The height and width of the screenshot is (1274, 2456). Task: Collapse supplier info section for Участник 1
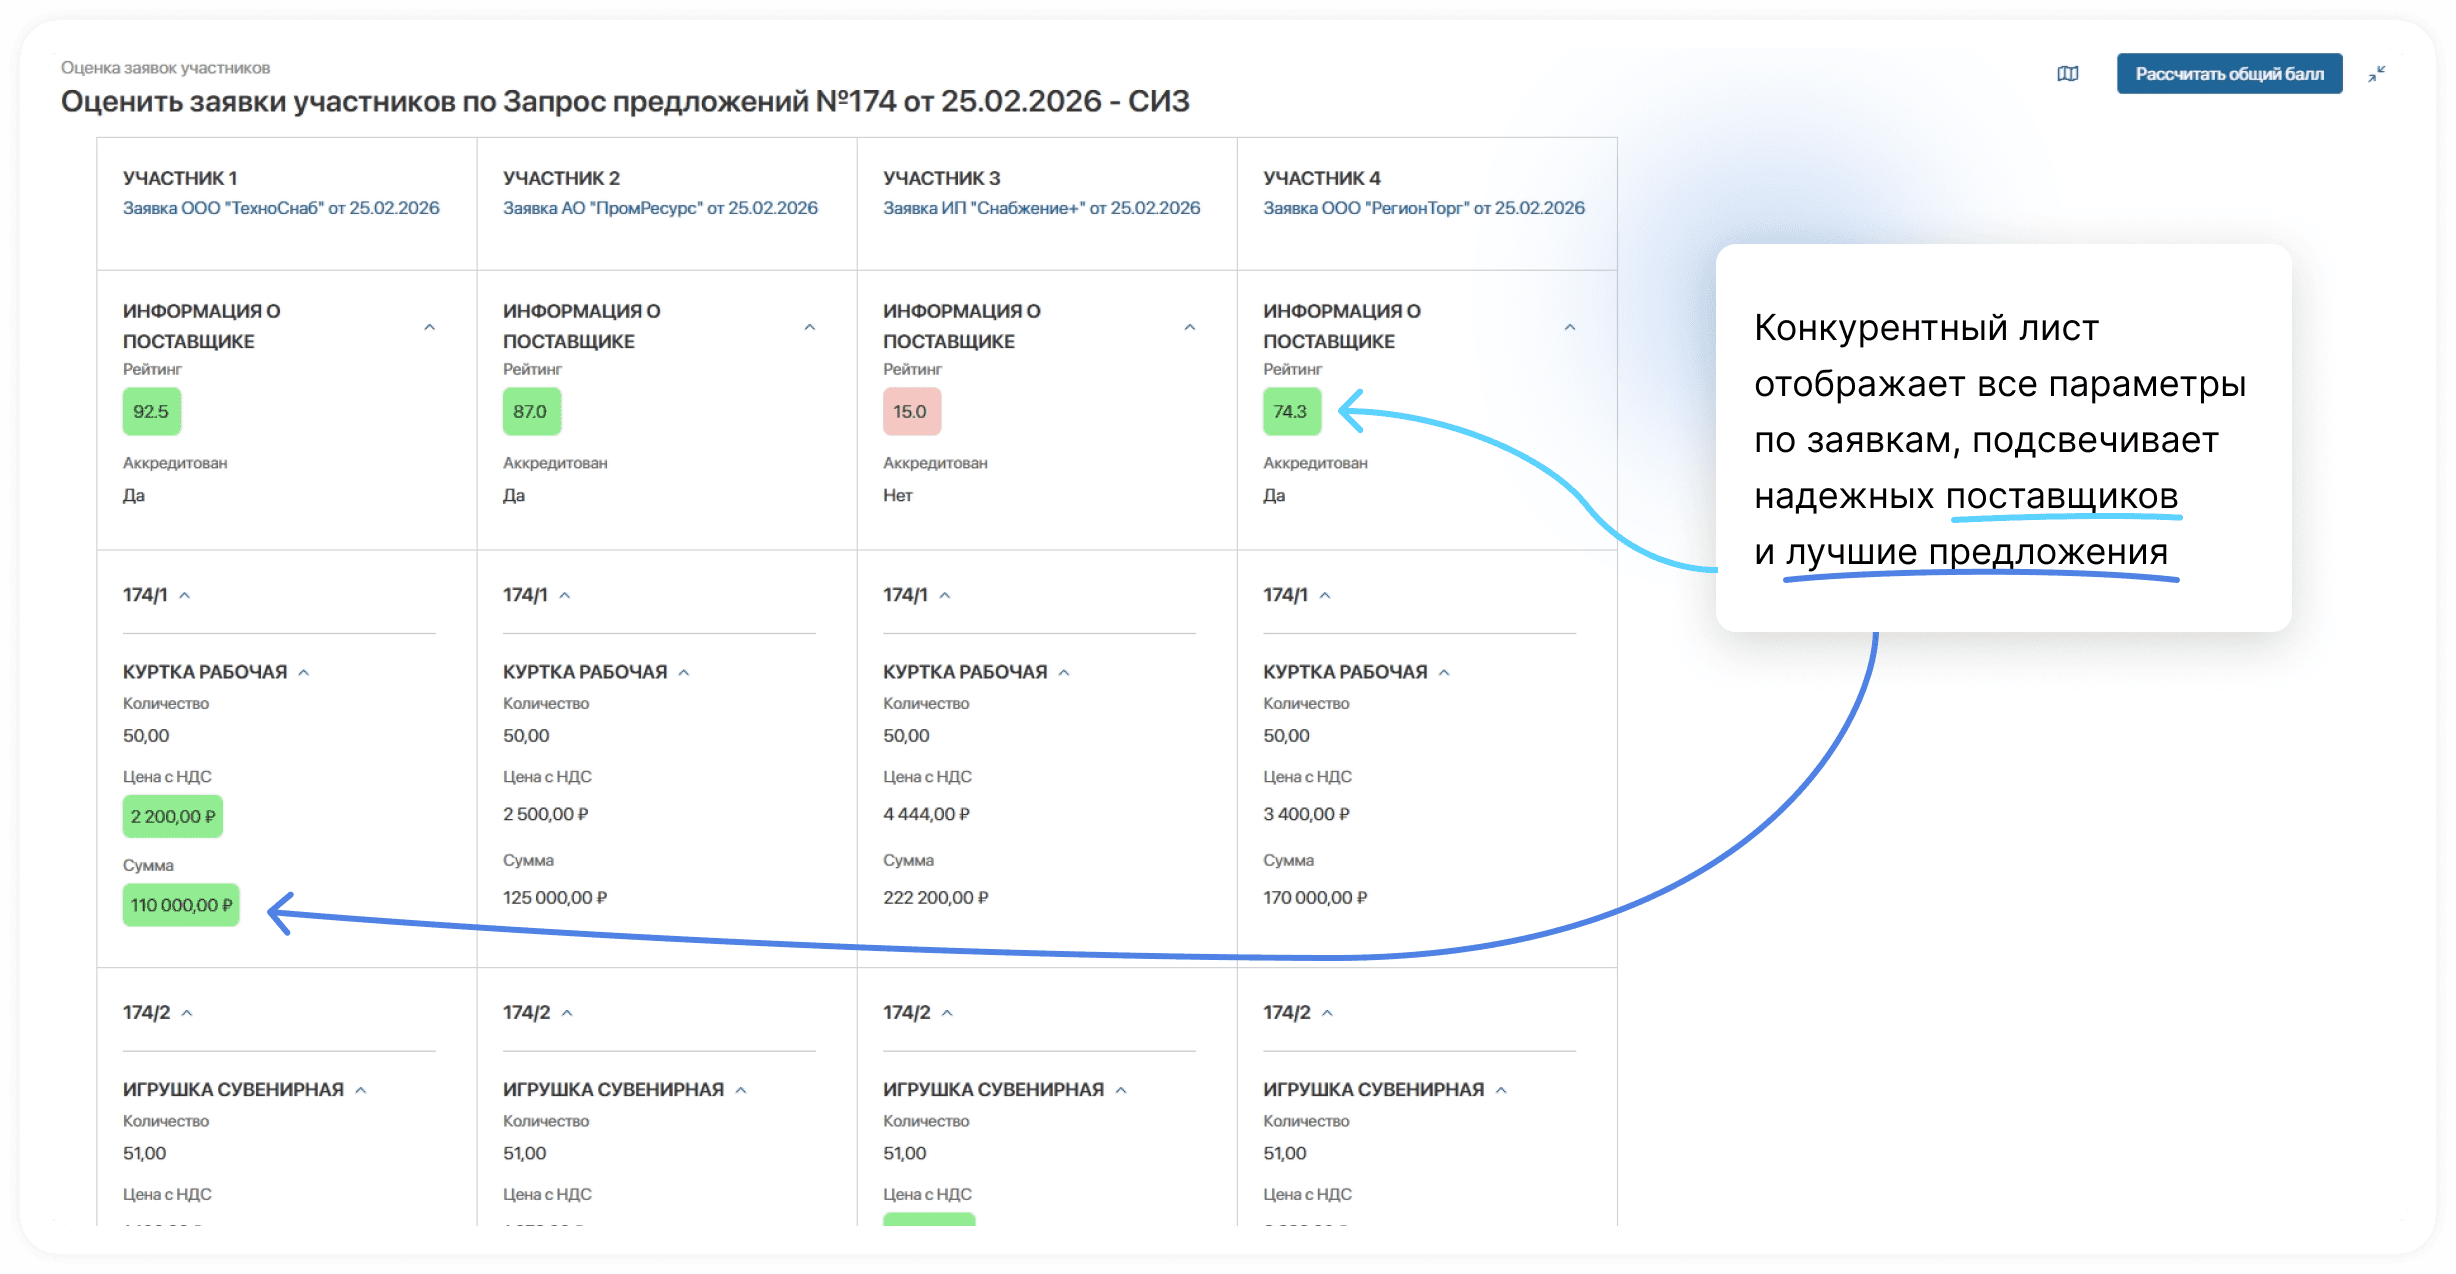tap(430, 326)
